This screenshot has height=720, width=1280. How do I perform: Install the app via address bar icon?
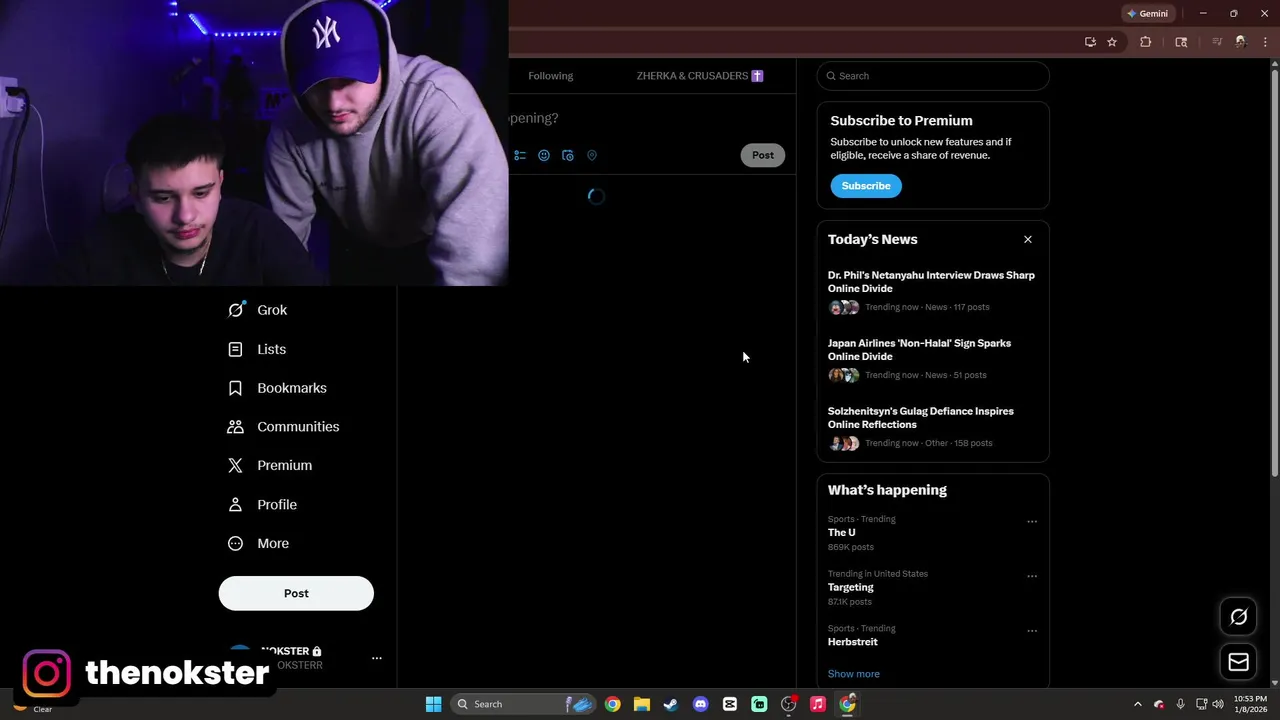point(1090,42)
